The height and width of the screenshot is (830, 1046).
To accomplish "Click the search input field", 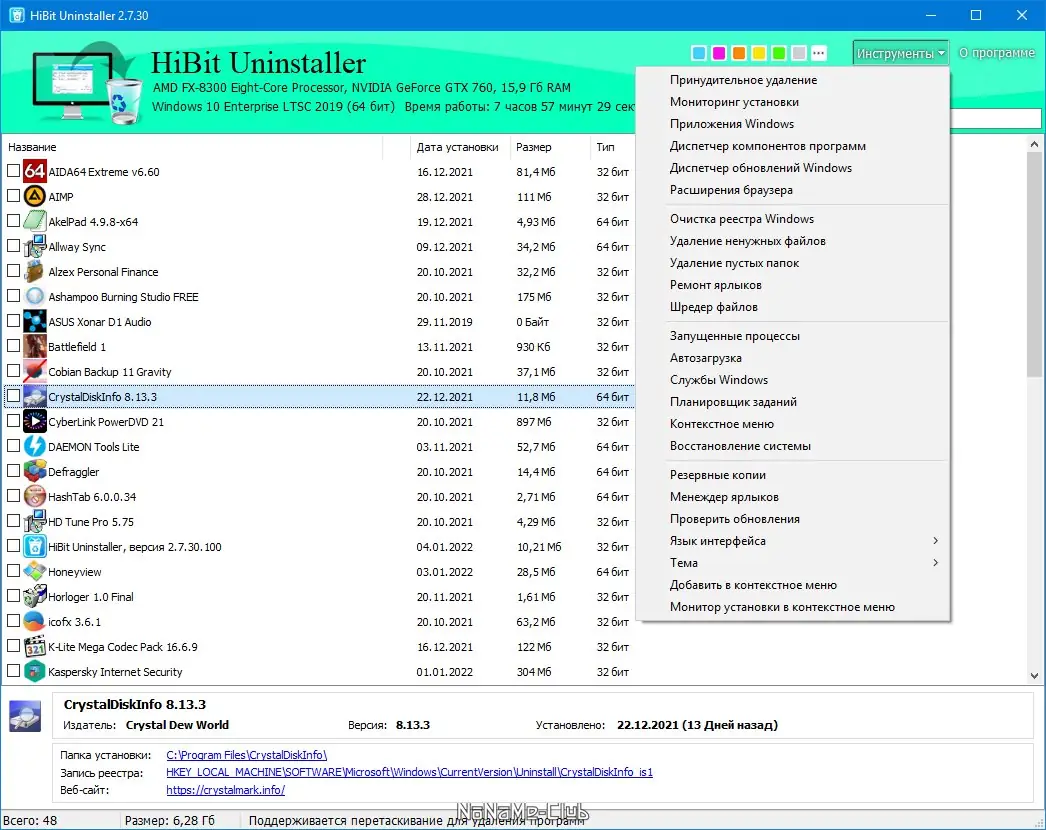I will click(x=995, y=119).
